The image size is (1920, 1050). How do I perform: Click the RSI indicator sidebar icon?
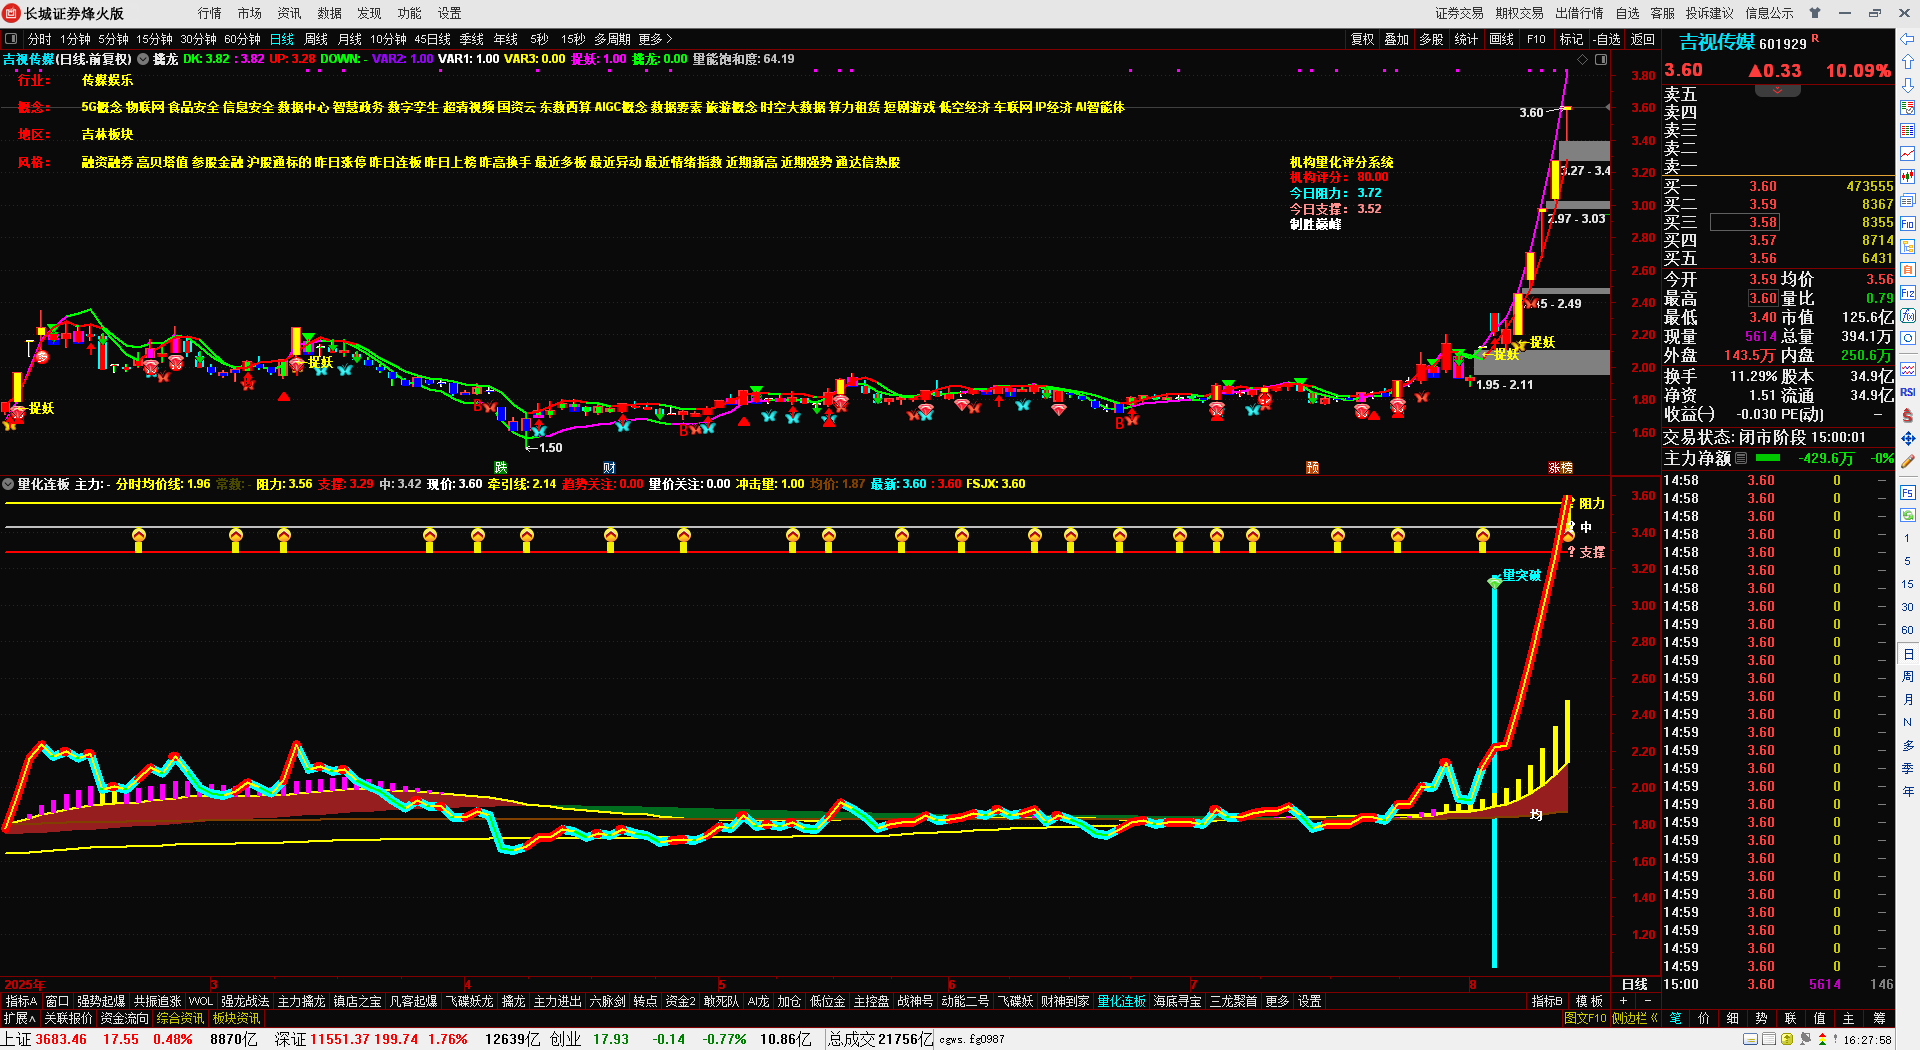[x=1908, y=391]
